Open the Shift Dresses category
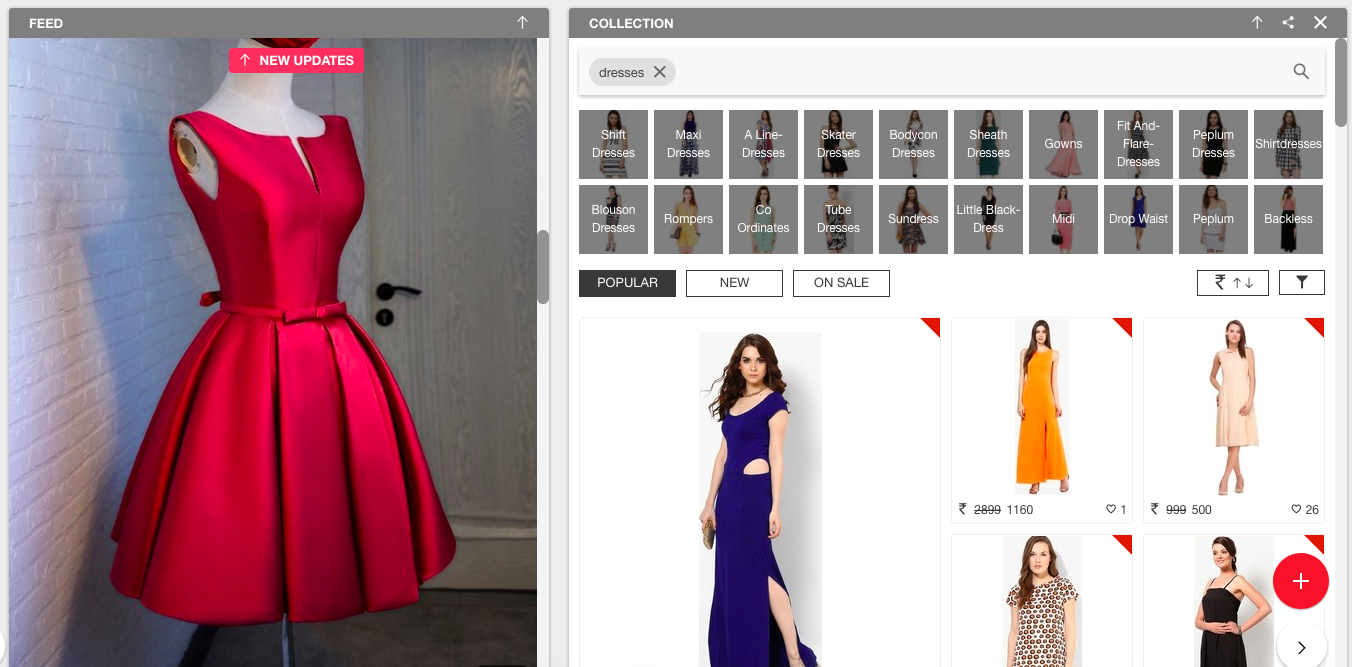The image size is (1352, 667). [x=613, y=144]
